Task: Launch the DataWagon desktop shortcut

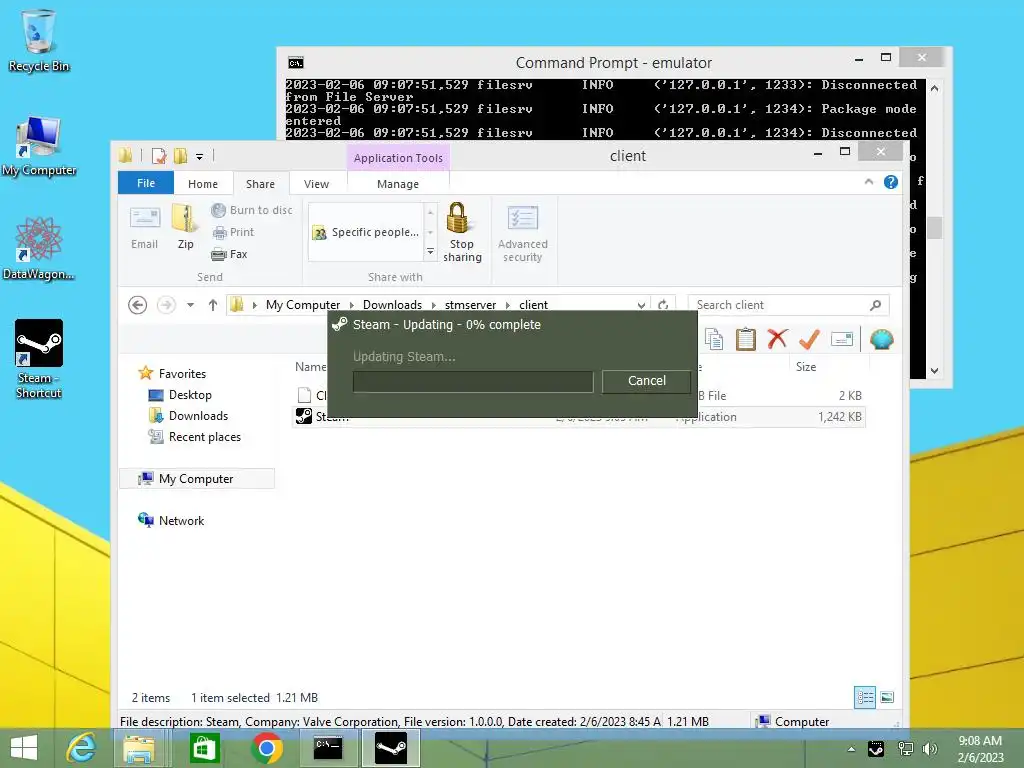Action: [39, 249]
